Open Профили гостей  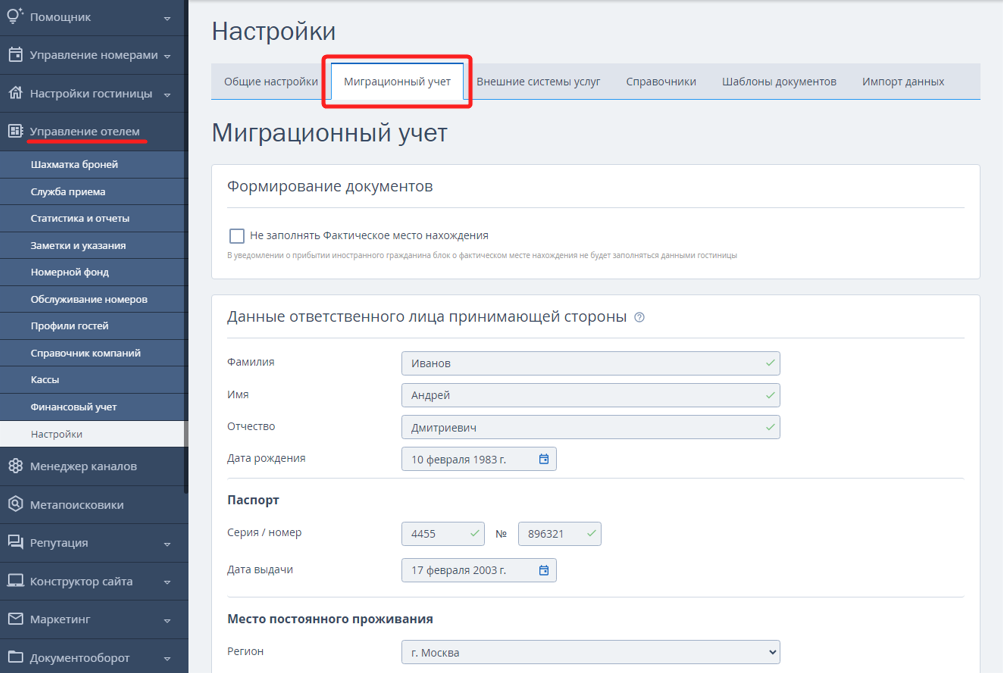click(93, 326)
